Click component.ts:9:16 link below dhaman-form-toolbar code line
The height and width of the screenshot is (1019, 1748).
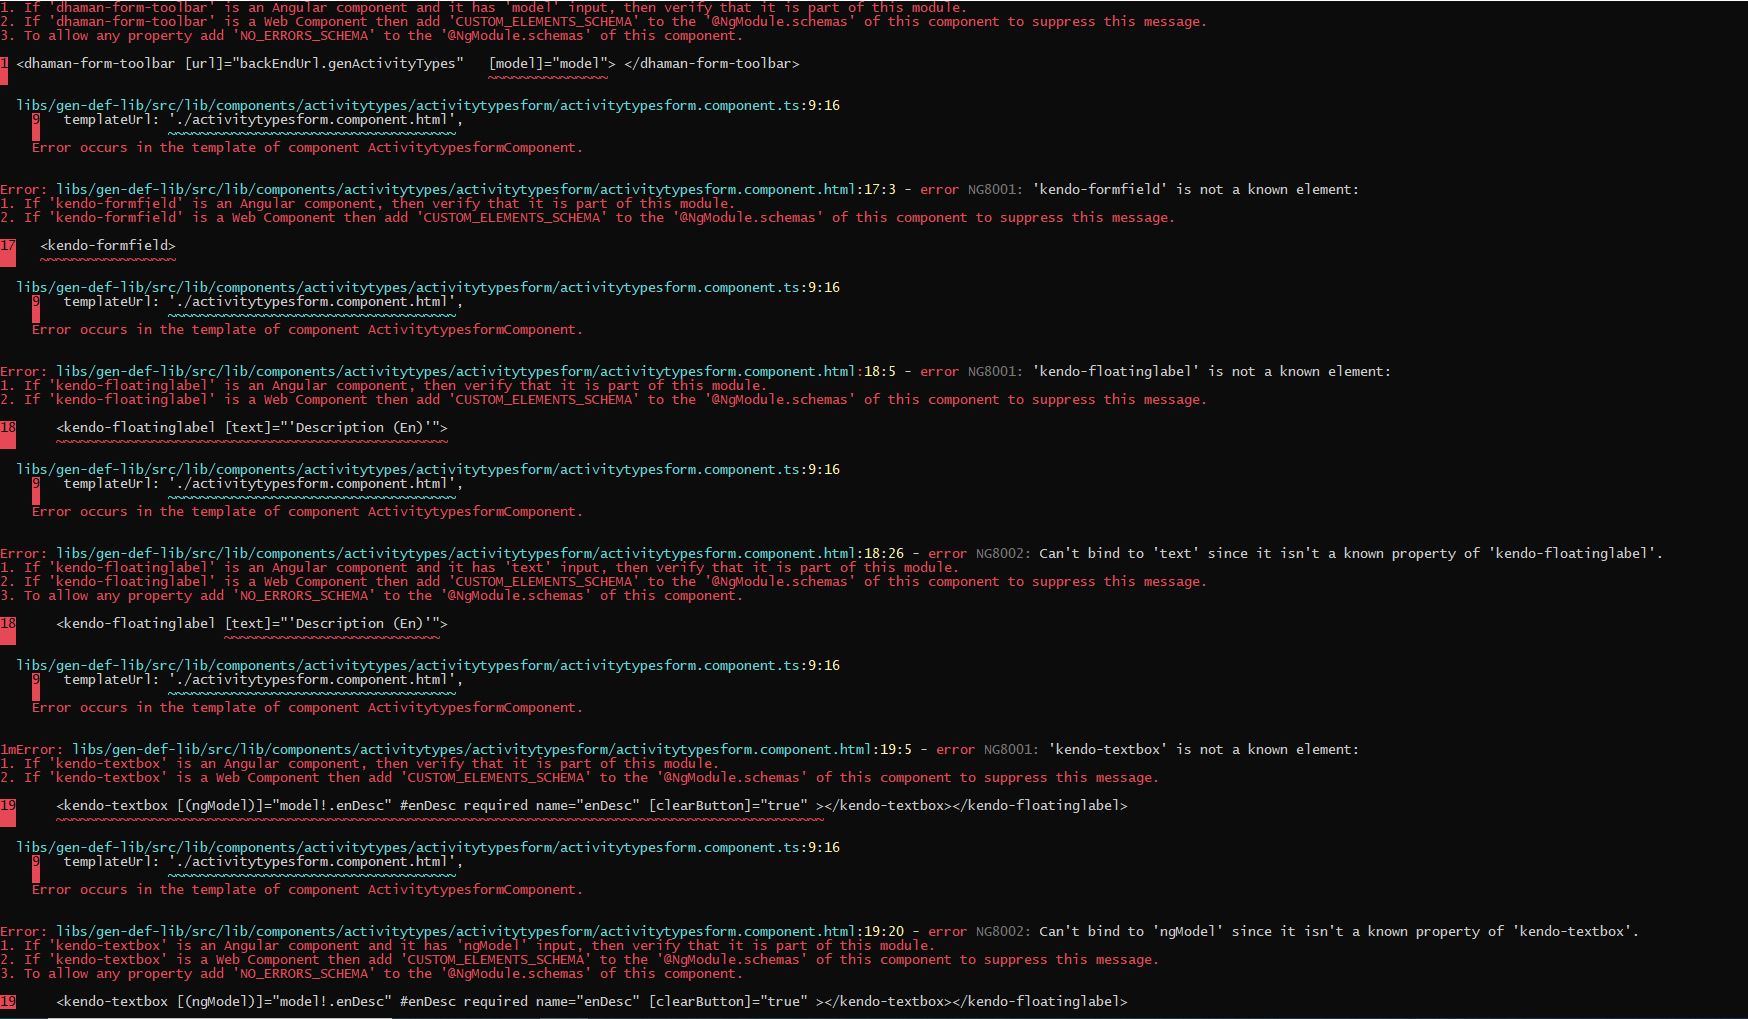pyautogui.click(x=427, y=105)
